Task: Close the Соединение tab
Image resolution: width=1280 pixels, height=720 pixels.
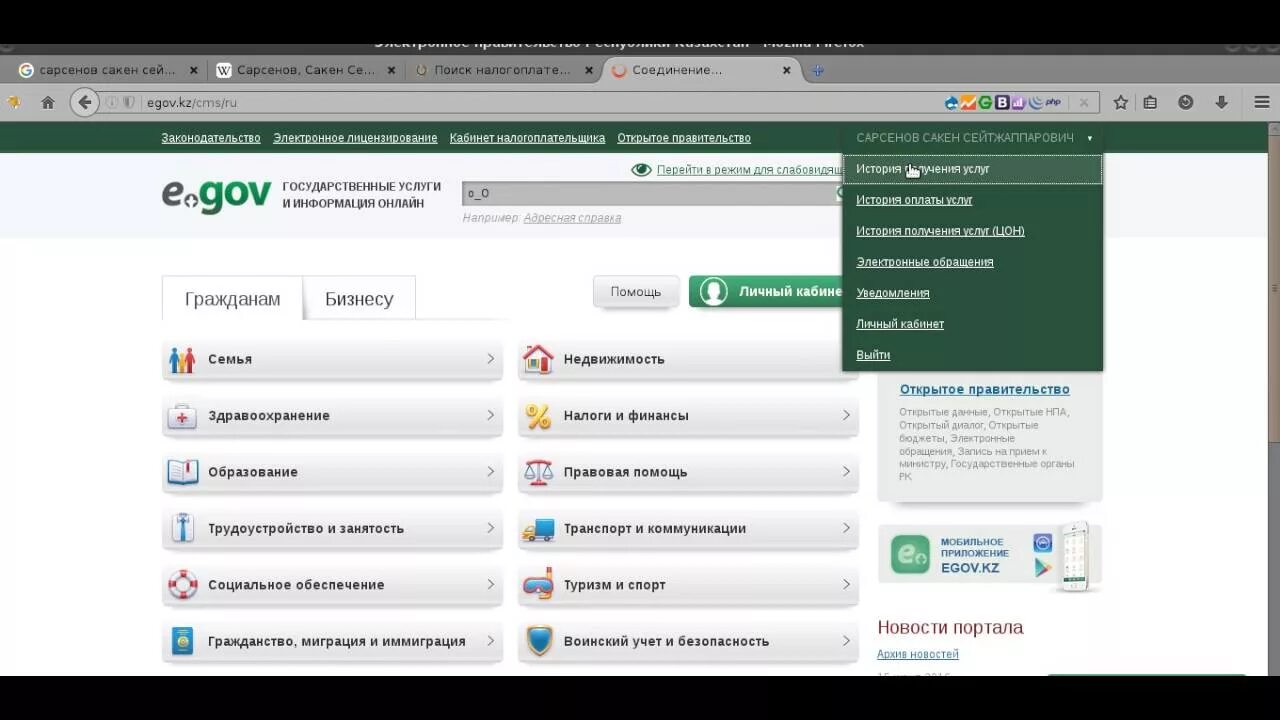Action: pos(786,70)
